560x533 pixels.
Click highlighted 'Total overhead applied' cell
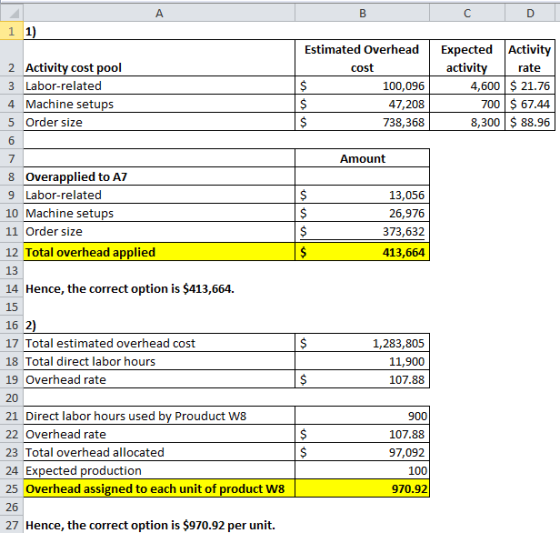(x=159, y=252)
